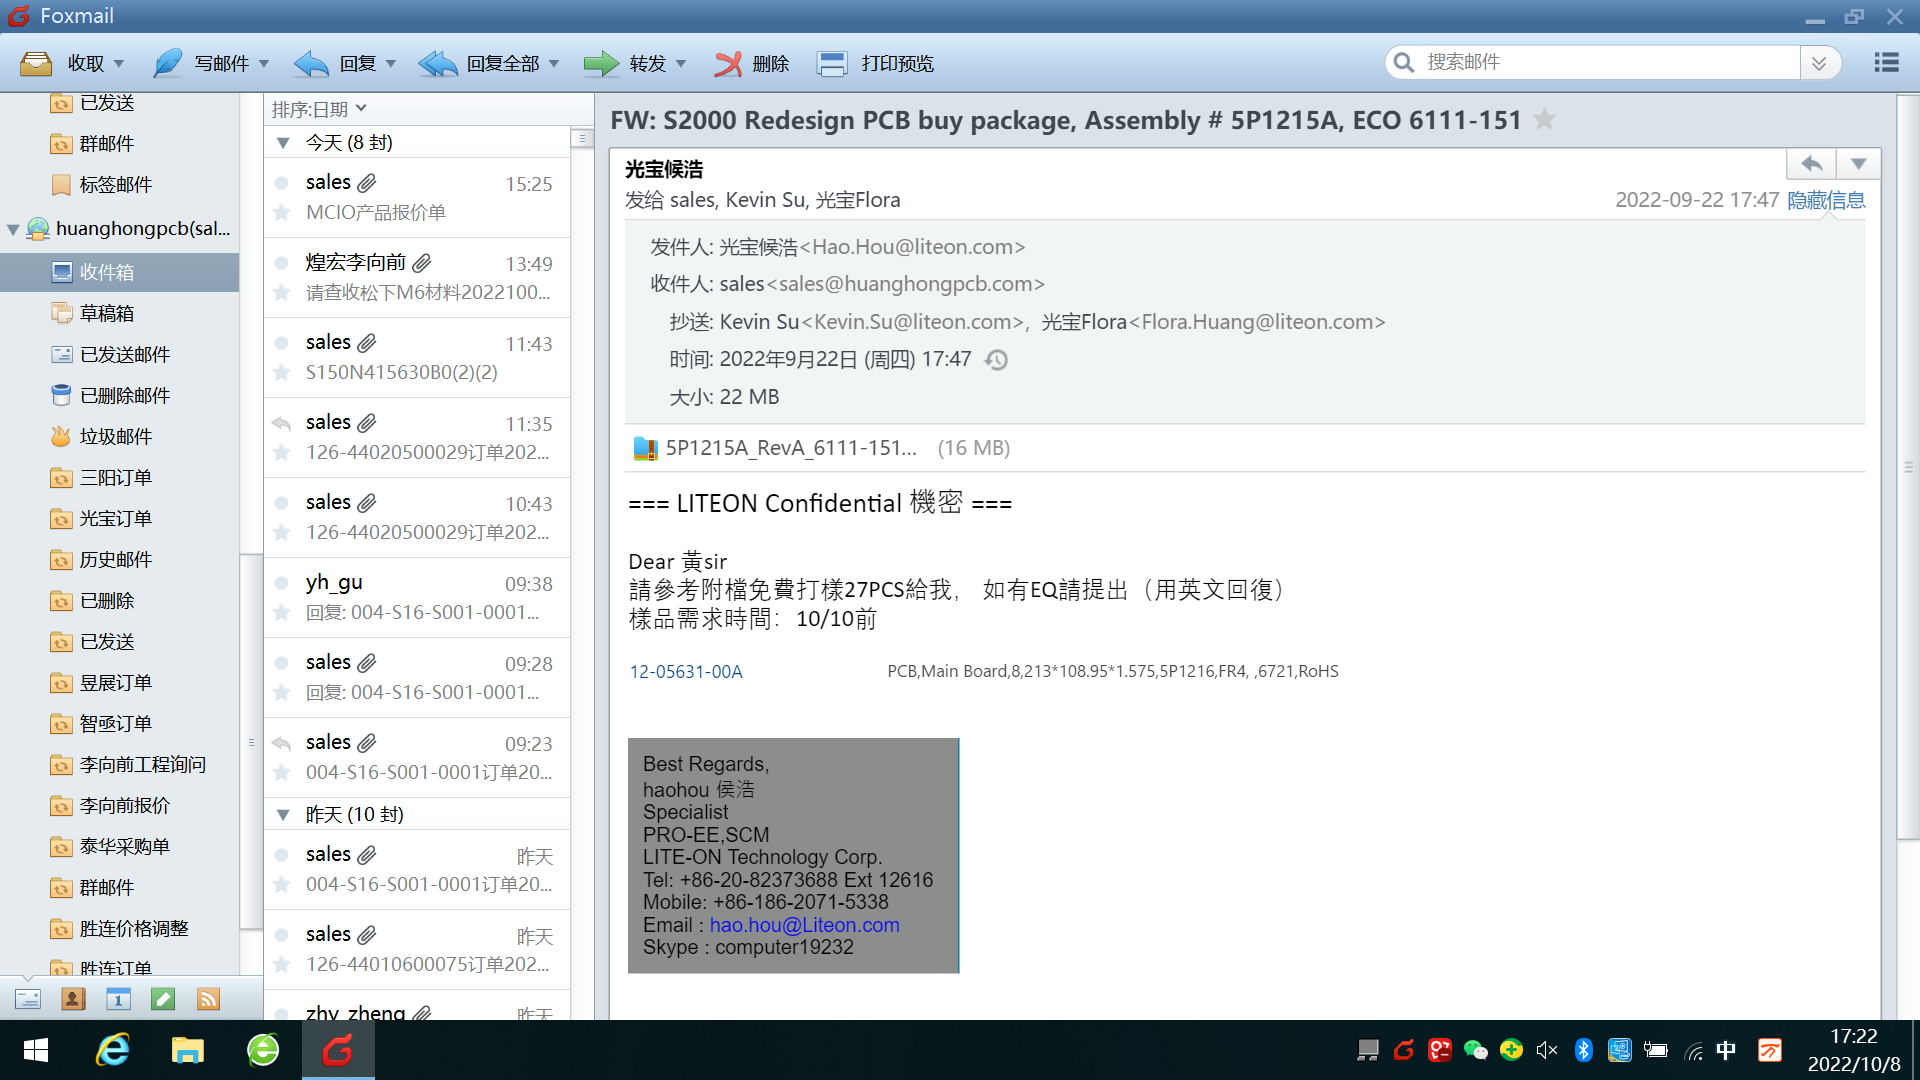Expand advanced search options arrow
This screenshot has width=1920, height=1080.
click(x=1819, y=63)
